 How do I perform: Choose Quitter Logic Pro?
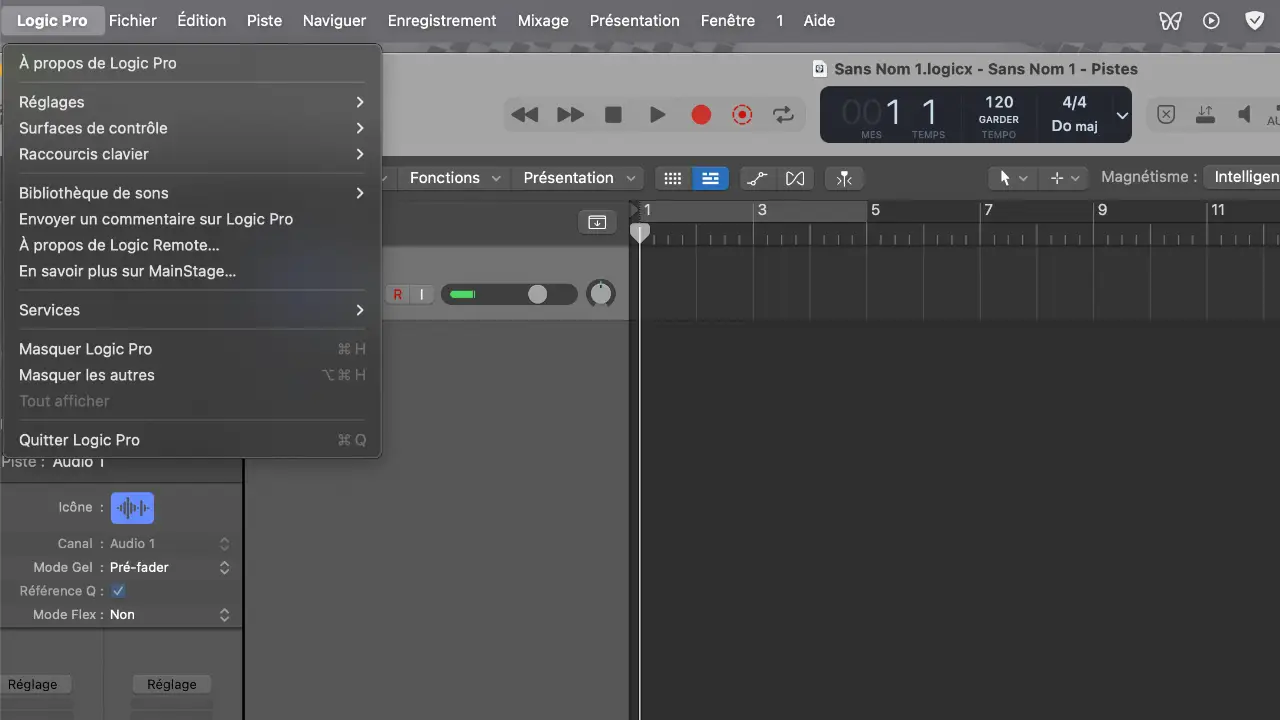[192, 440]
